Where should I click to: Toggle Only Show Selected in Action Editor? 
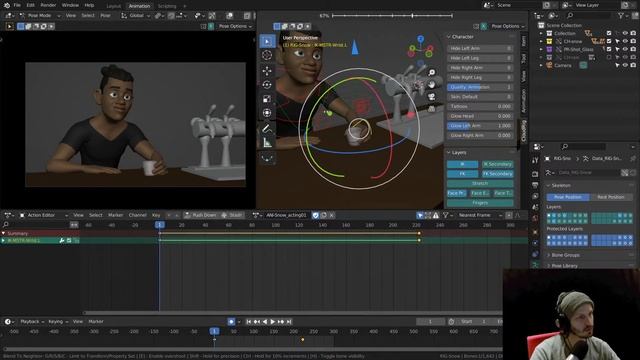[x=420, y=215]
